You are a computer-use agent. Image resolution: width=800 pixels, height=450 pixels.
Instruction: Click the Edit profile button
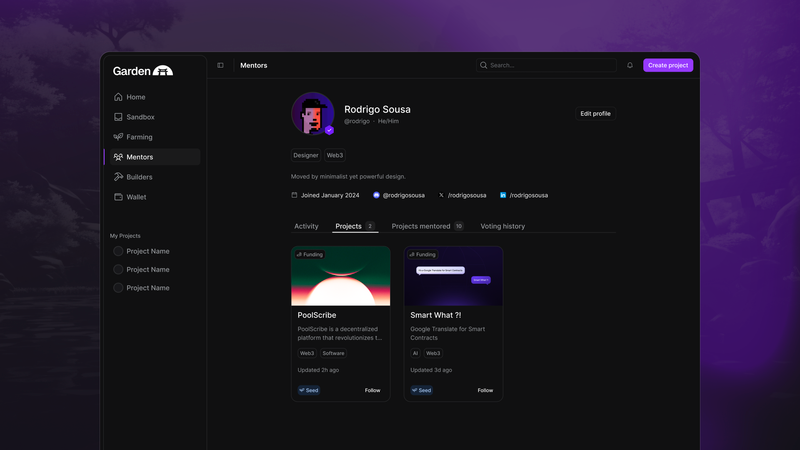pyautogui.click(x=595, y=114)
